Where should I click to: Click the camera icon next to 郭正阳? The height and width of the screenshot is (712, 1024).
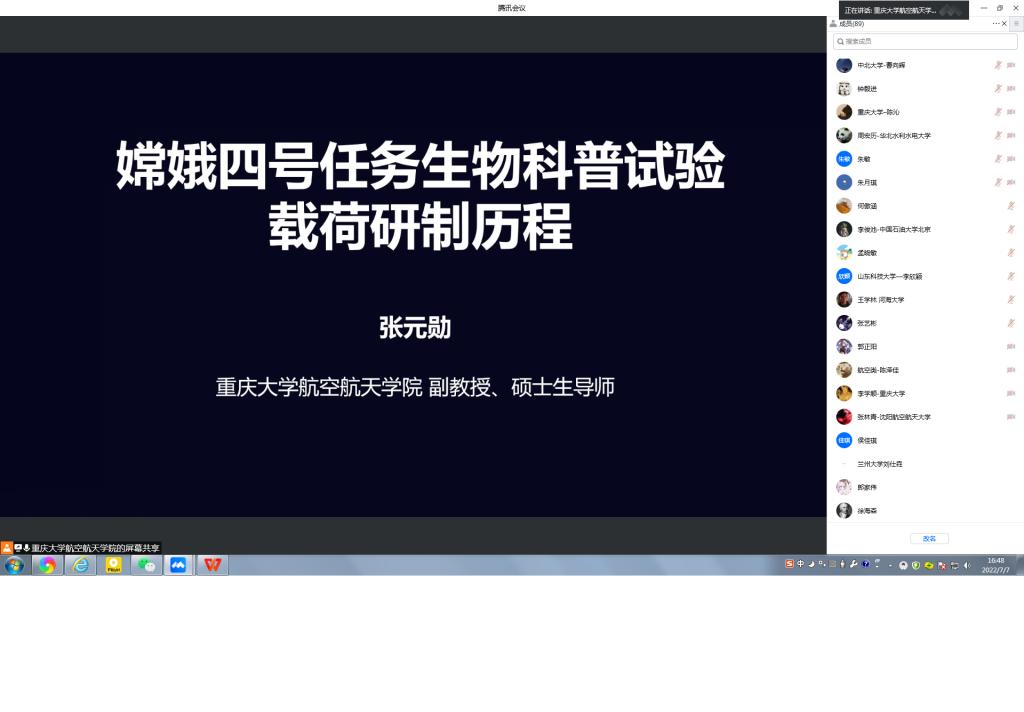1011,347
